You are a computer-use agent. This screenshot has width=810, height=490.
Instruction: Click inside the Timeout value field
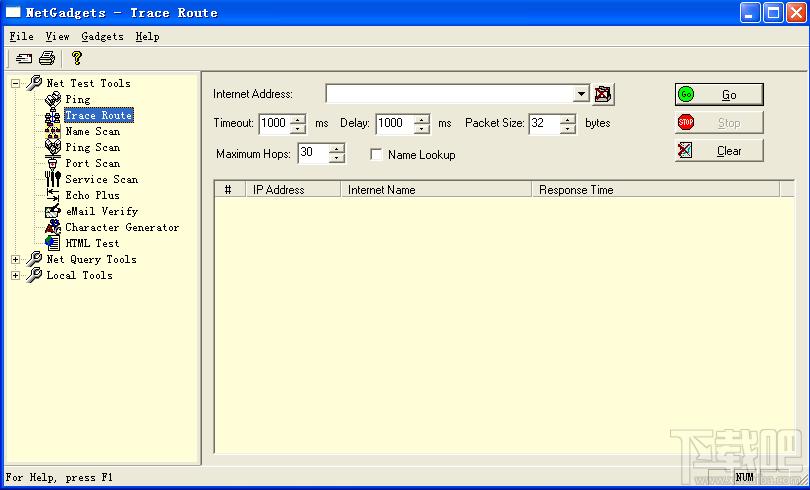275,123
